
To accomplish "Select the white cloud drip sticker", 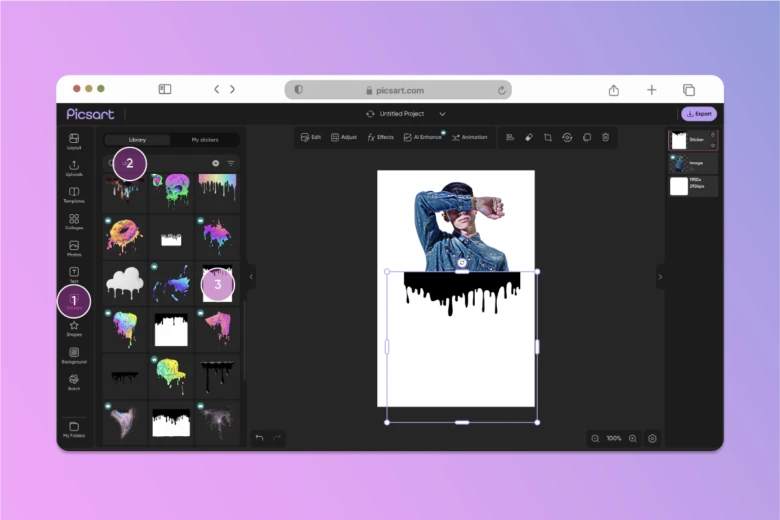I will [125, 283].
